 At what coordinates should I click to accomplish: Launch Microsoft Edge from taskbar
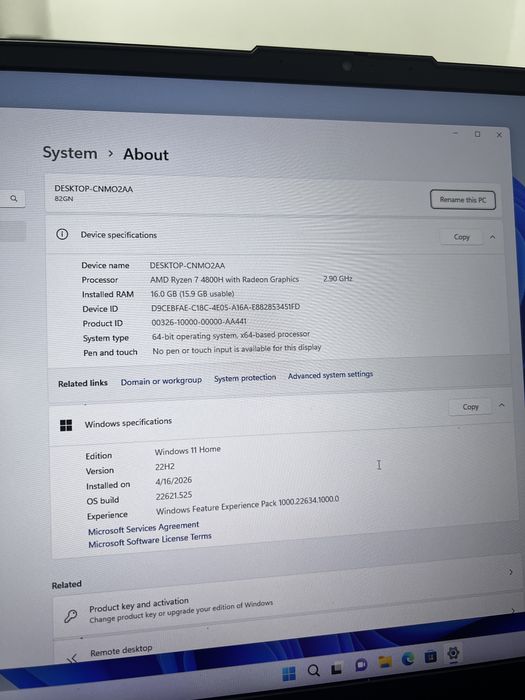point(408,659)
